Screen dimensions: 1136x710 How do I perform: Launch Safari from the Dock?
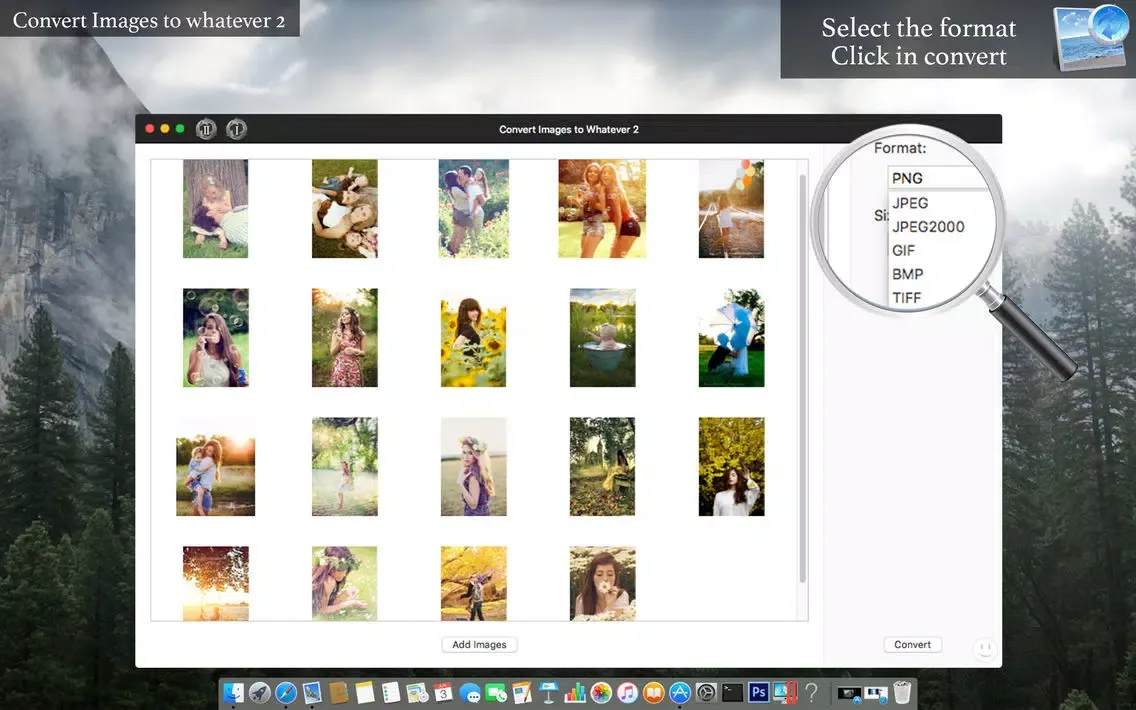coord(287,691)
